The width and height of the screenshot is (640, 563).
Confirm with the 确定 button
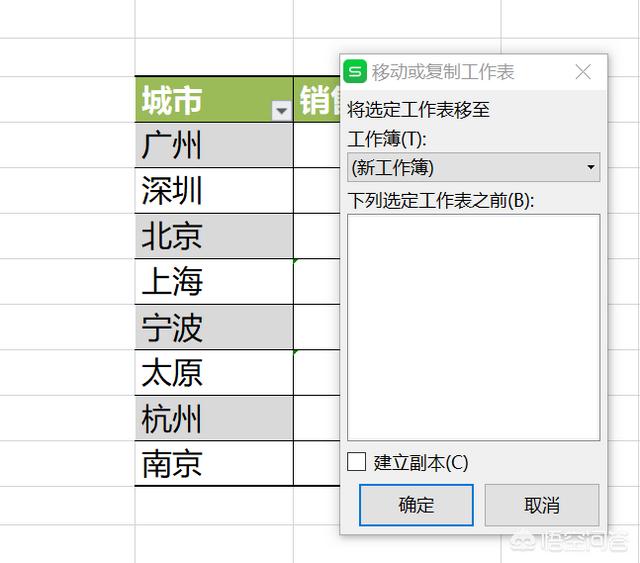[416, 505]
